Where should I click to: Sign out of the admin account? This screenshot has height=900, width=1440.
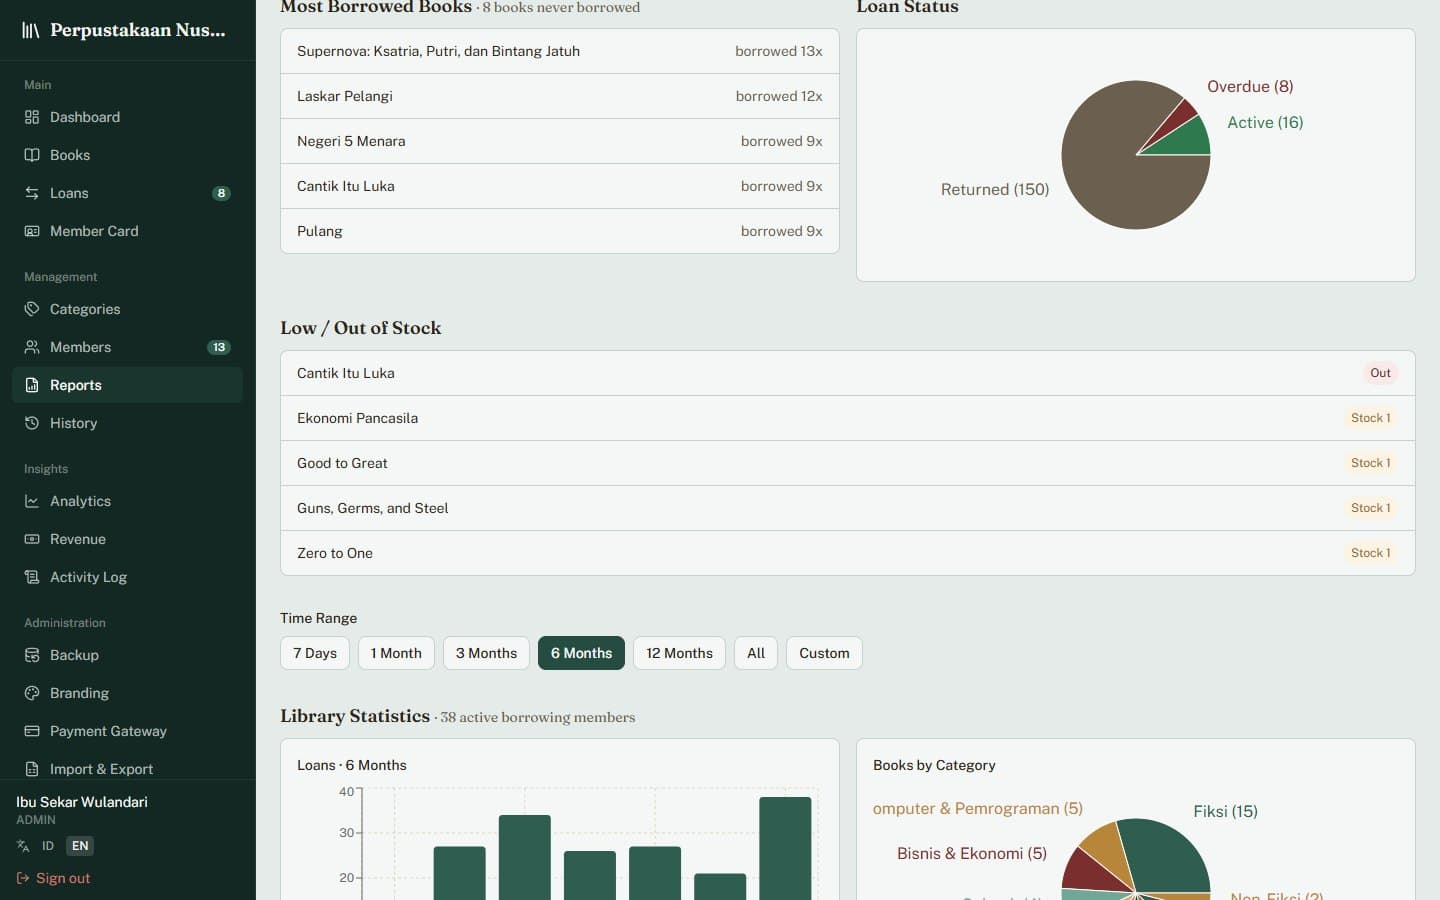click(53, 878)
